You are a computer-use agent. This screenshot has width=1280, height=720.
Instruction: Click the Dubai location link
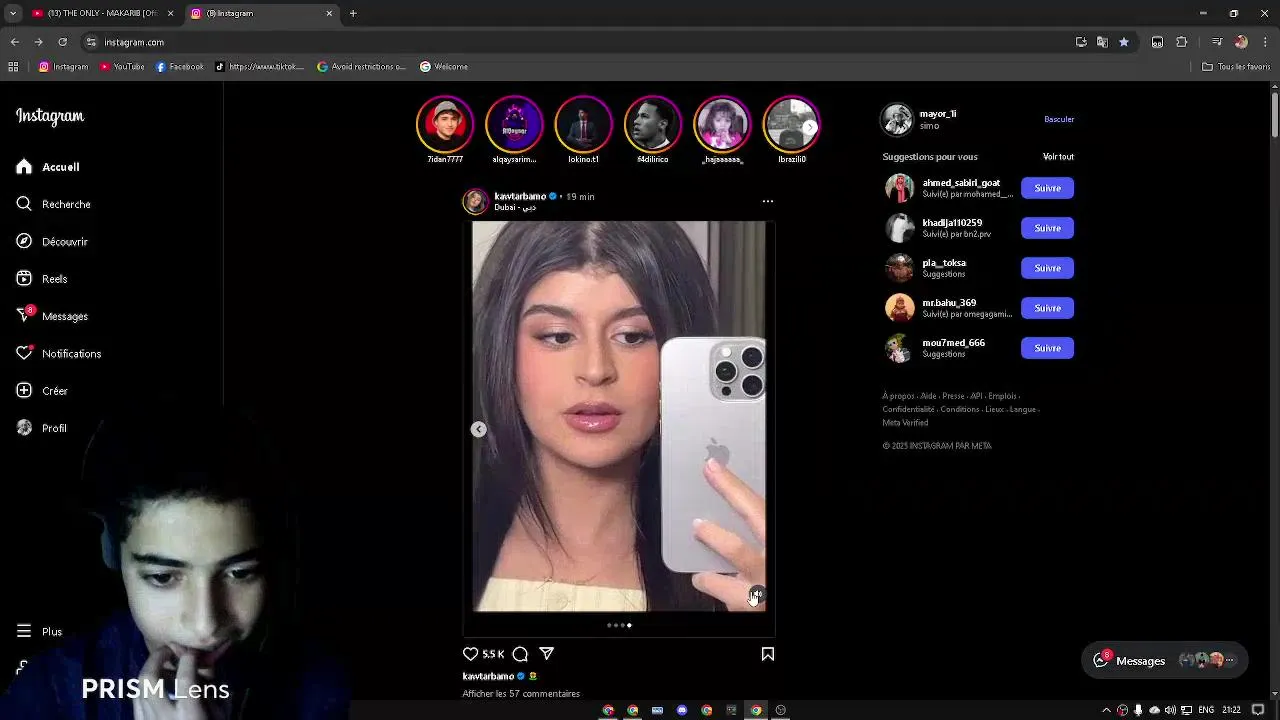515,208
